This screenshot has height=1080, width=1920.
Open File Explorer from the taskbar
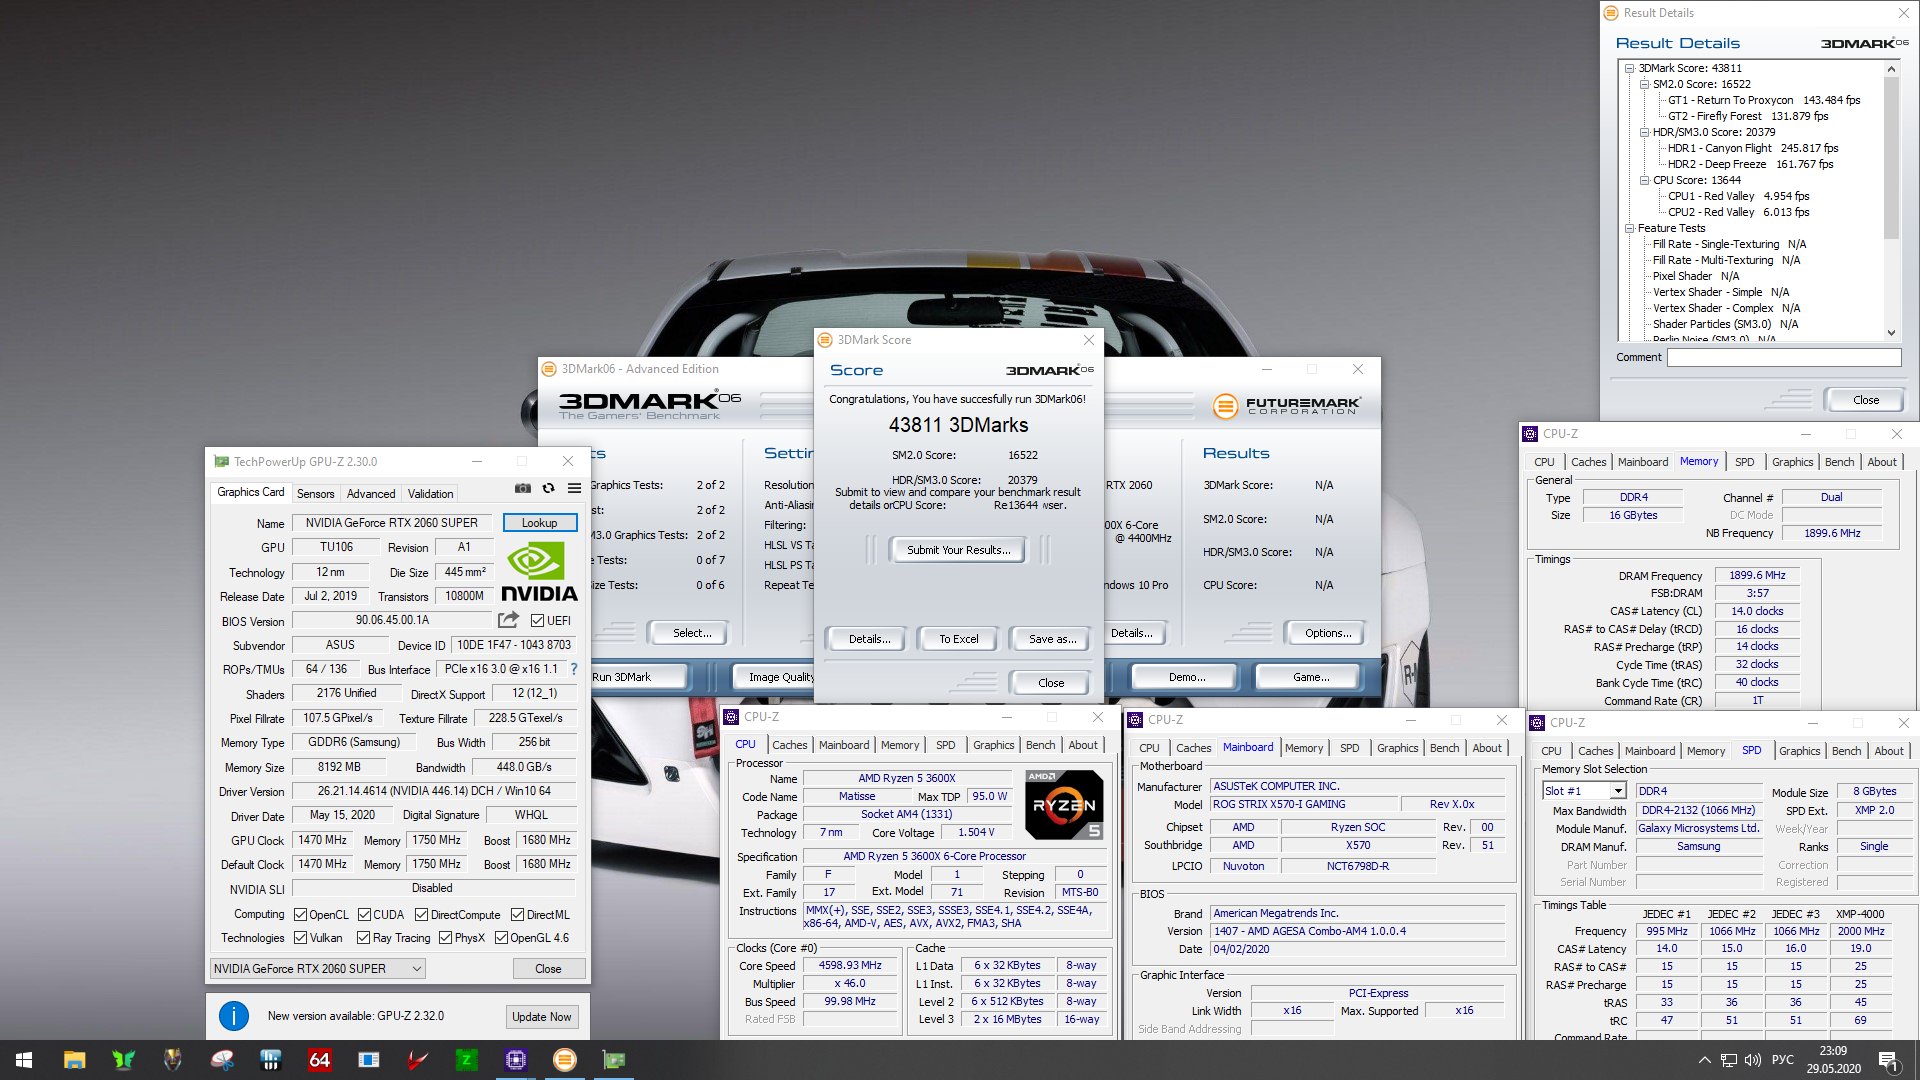tap(74, 1060)
